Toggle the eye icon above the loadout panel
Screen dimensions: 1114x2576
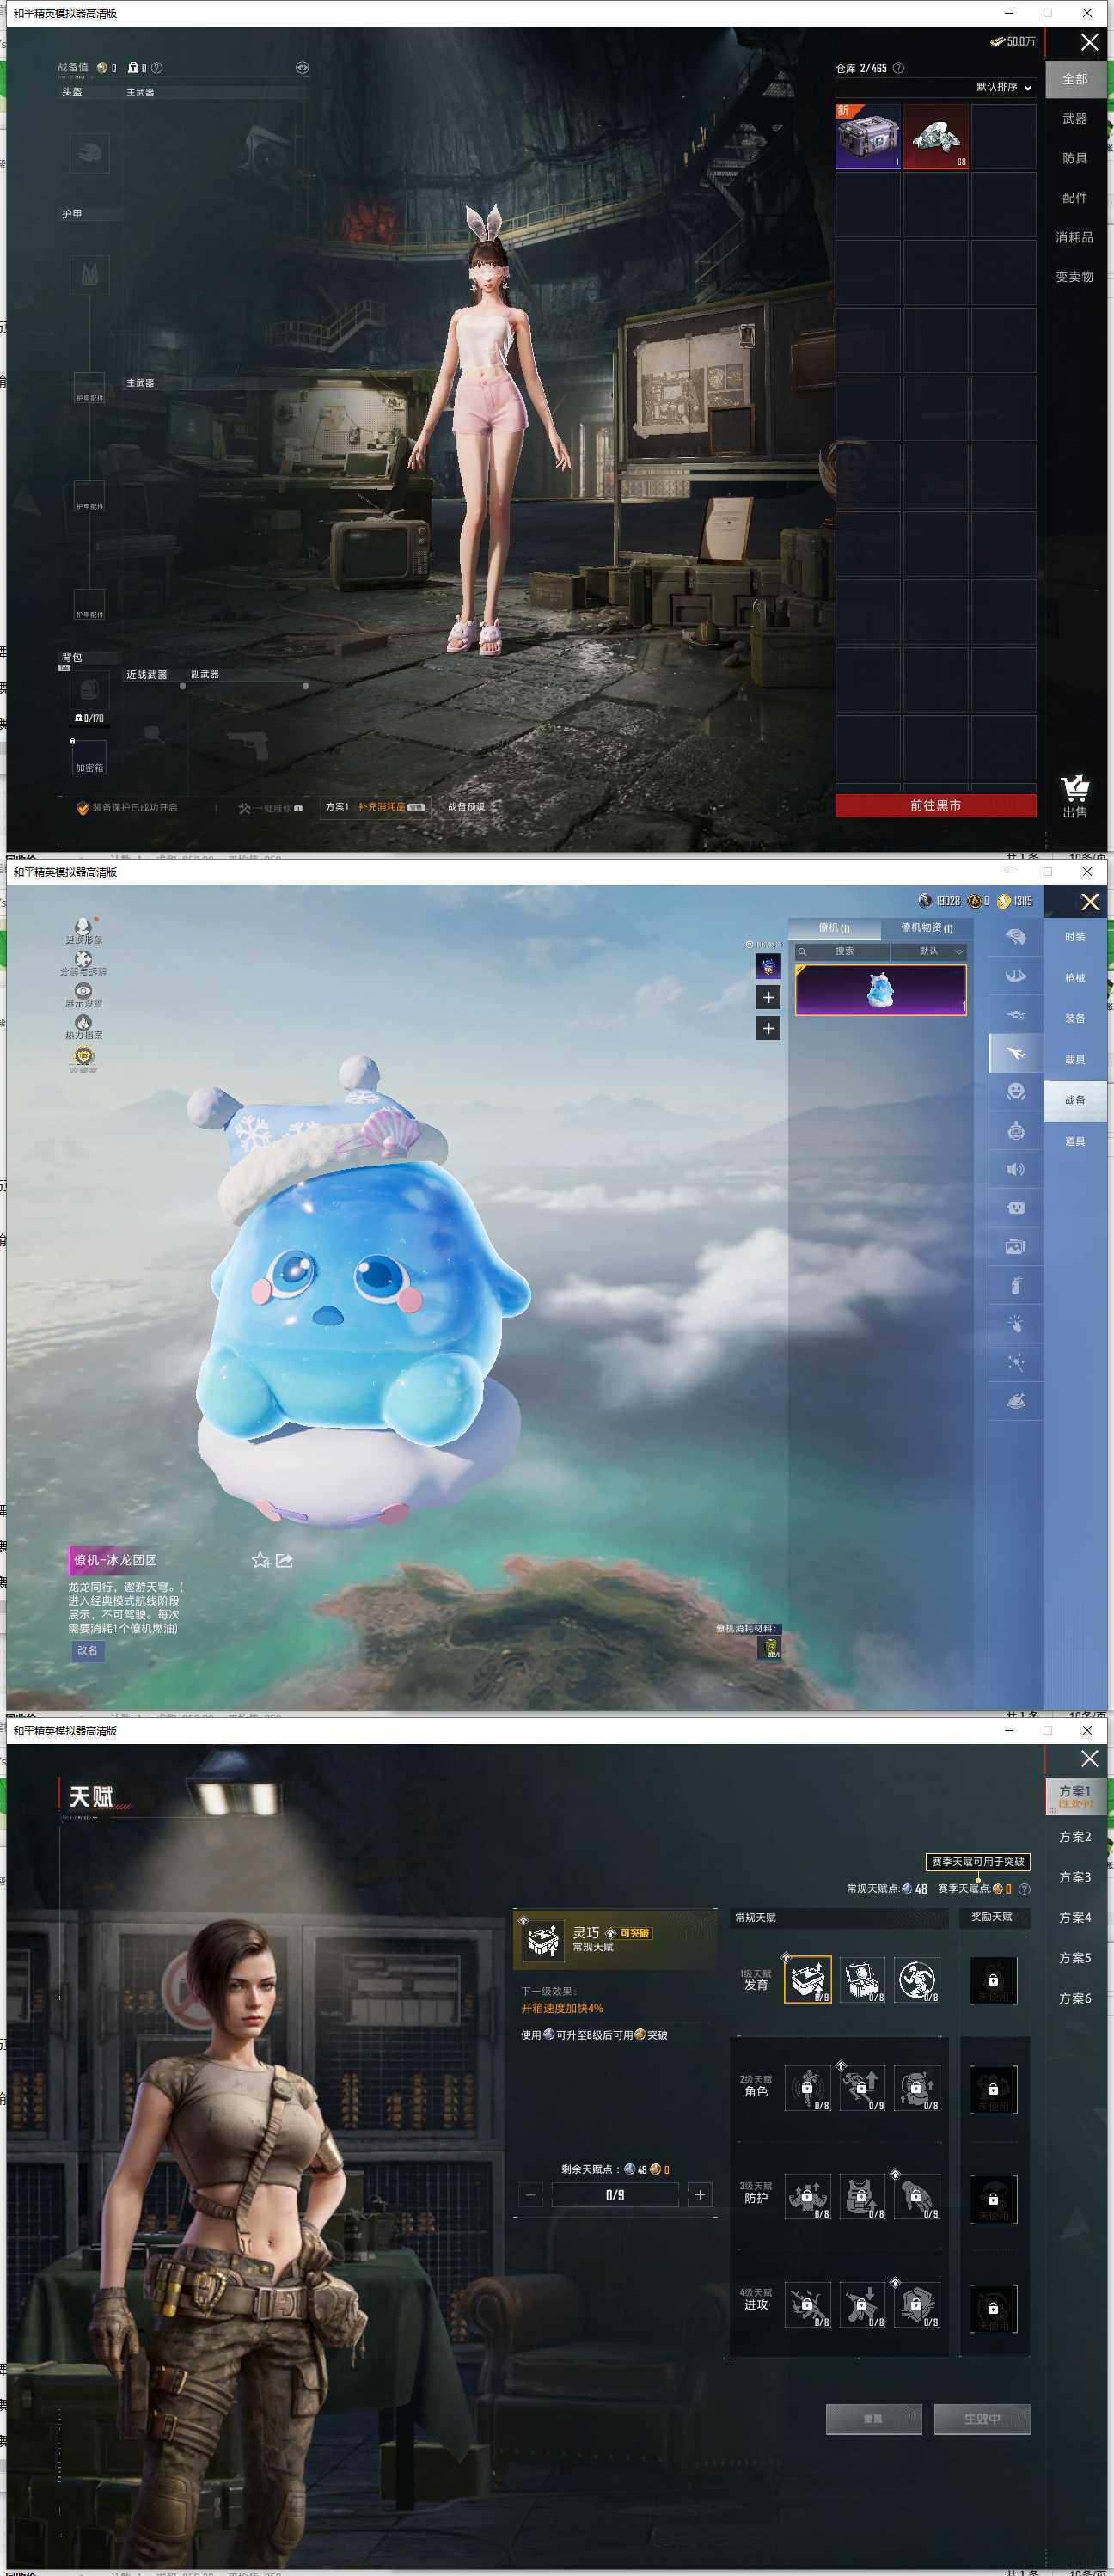coord(302,68)
